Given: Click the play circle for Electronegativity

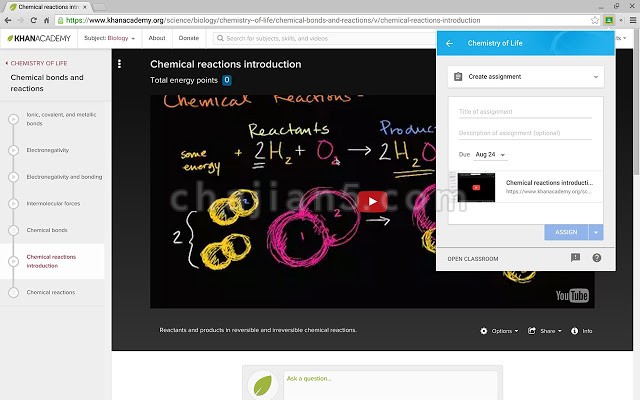Looking at the screenshot, I should pos(13,150).
